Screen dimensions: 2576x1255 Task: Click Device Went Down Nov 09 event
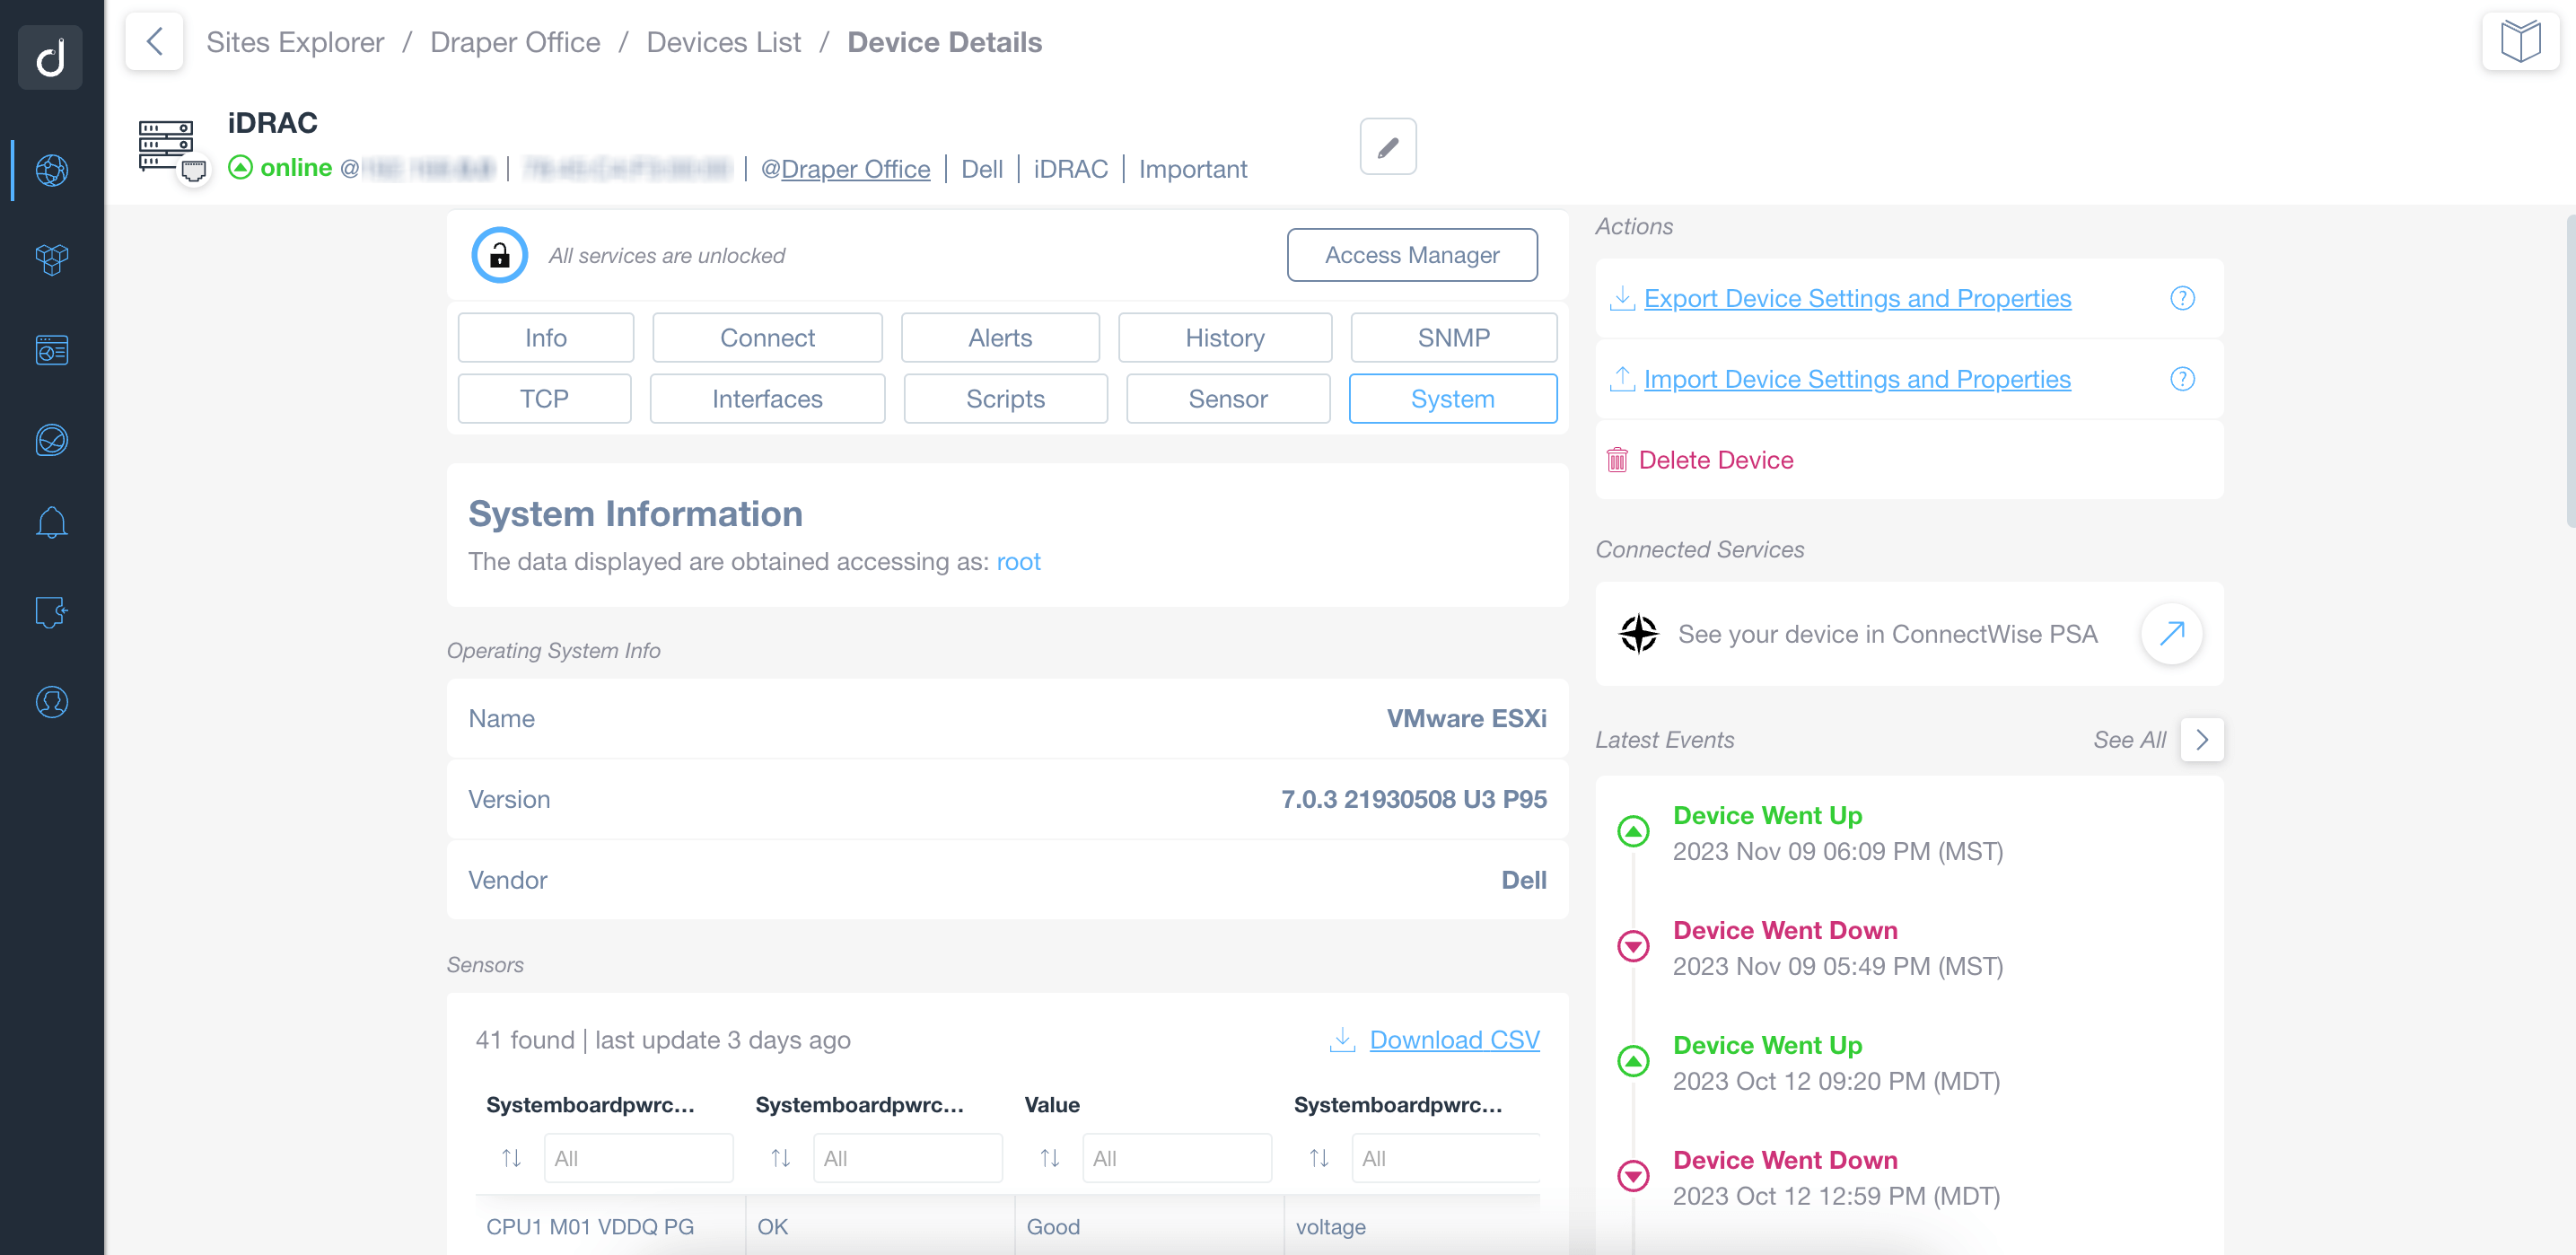[1837, 948]
